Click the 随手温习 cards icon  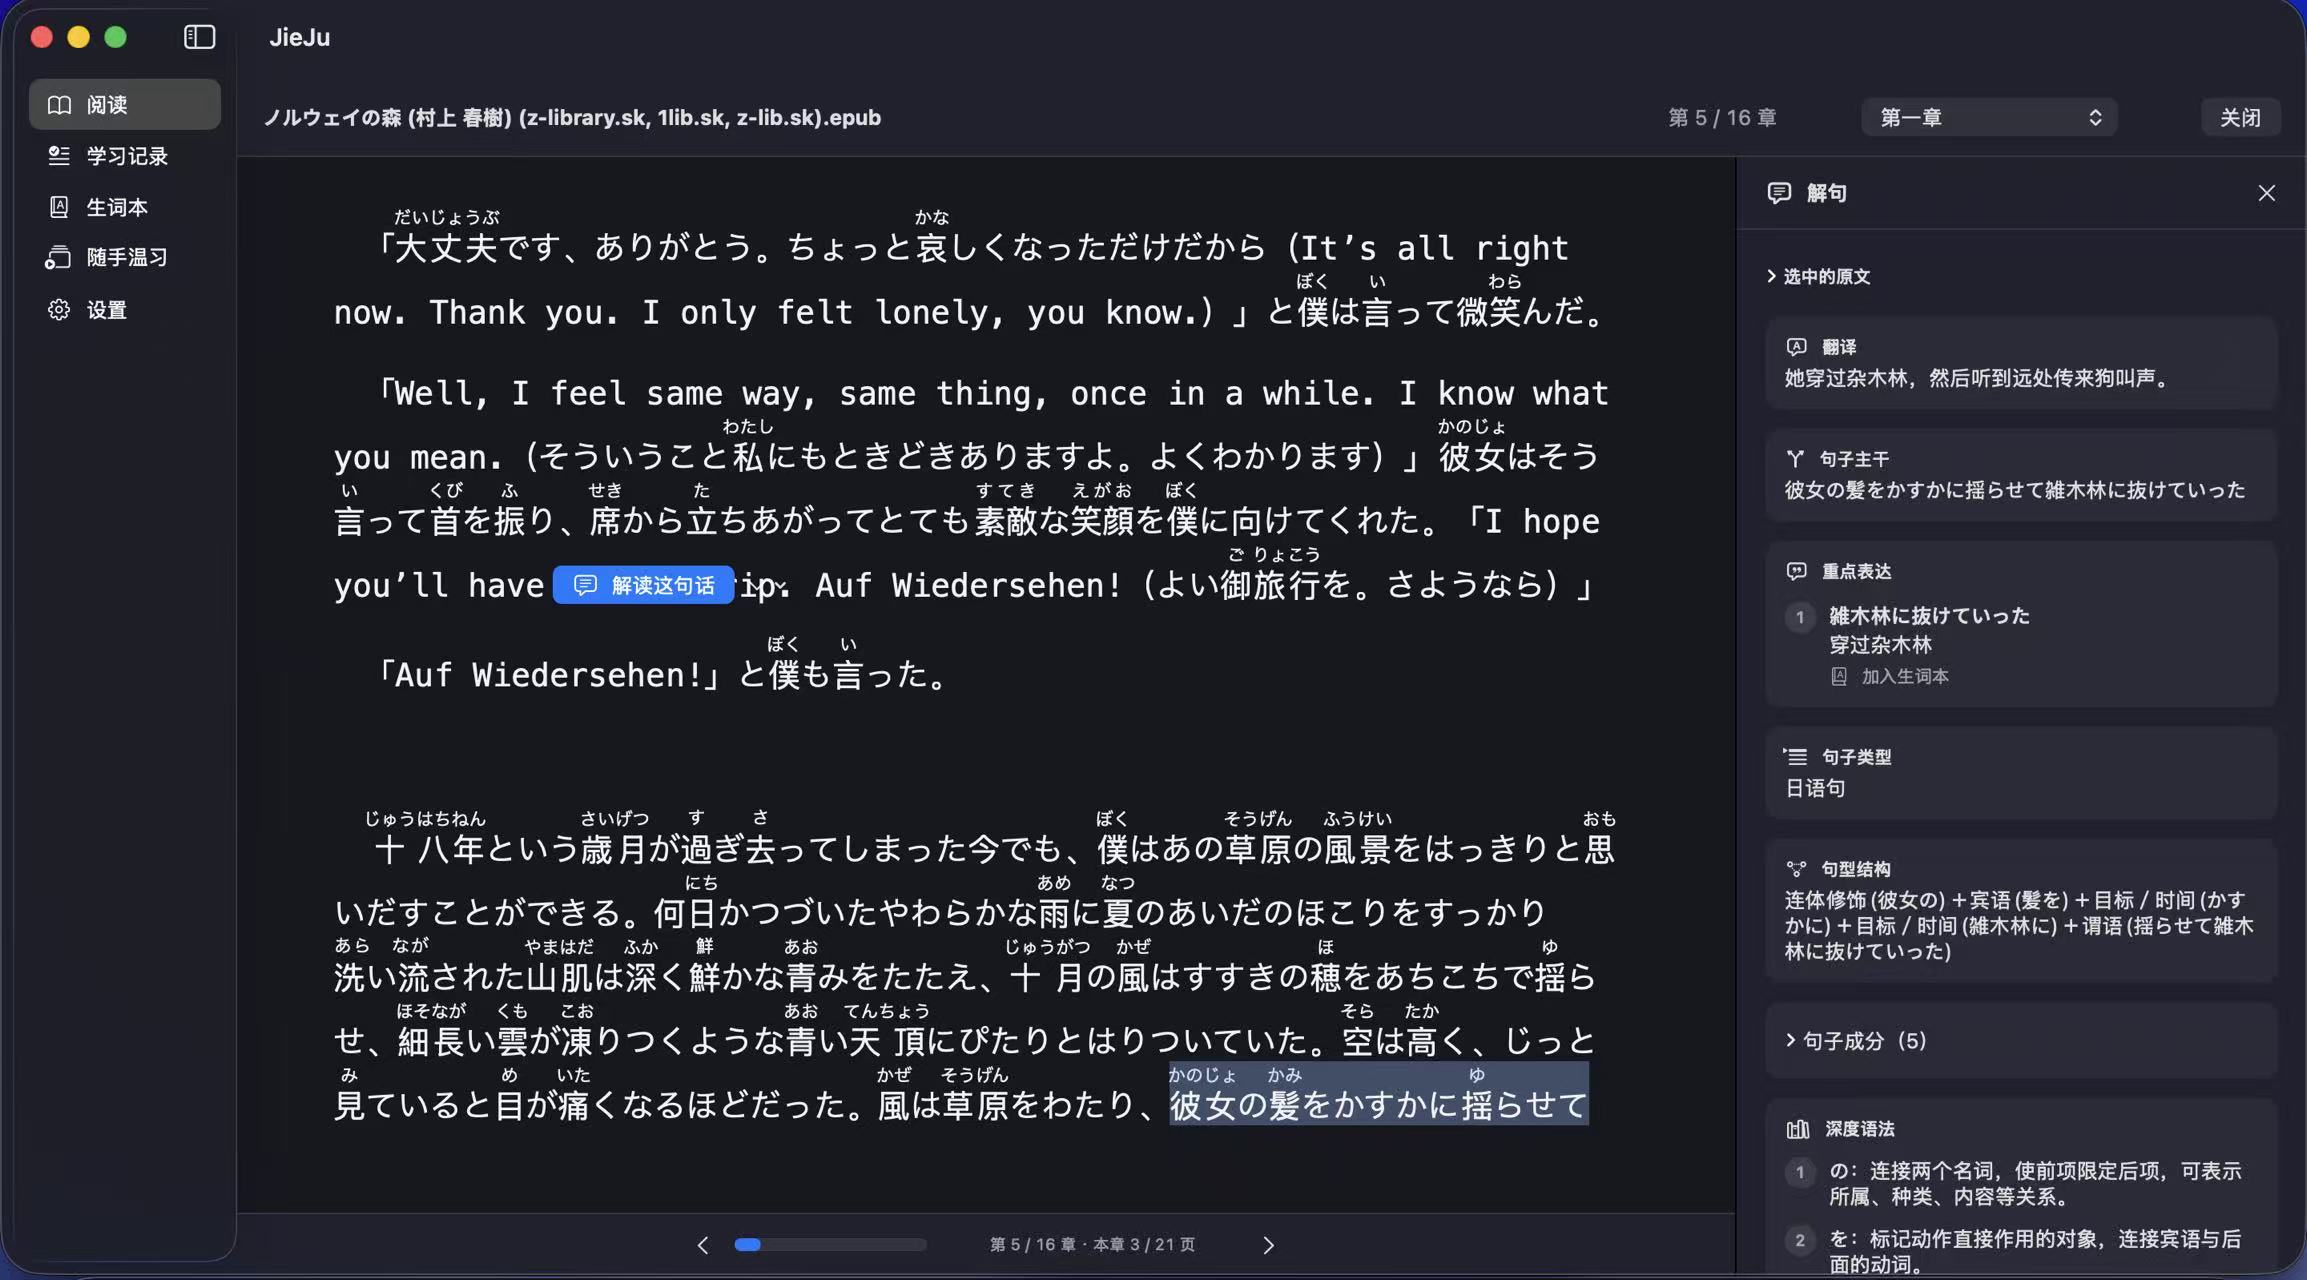coord(58,258)
